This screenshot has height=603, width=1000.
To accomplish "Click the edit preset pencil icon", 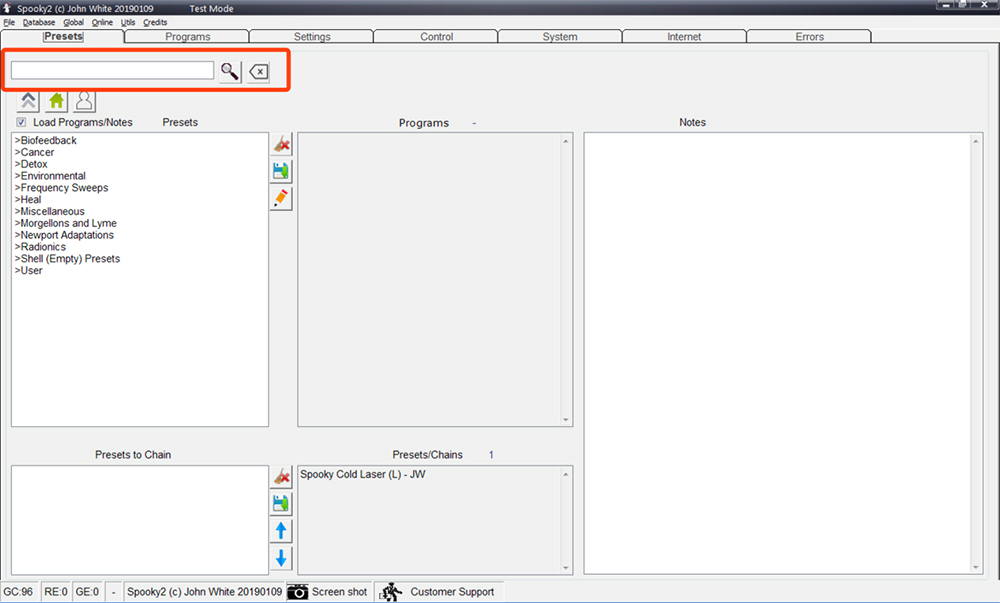I will click(281, 197).
